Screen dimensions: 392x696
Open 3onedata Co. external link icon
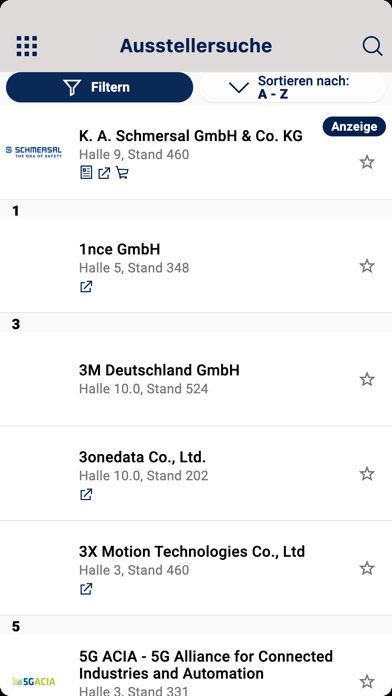86,494
